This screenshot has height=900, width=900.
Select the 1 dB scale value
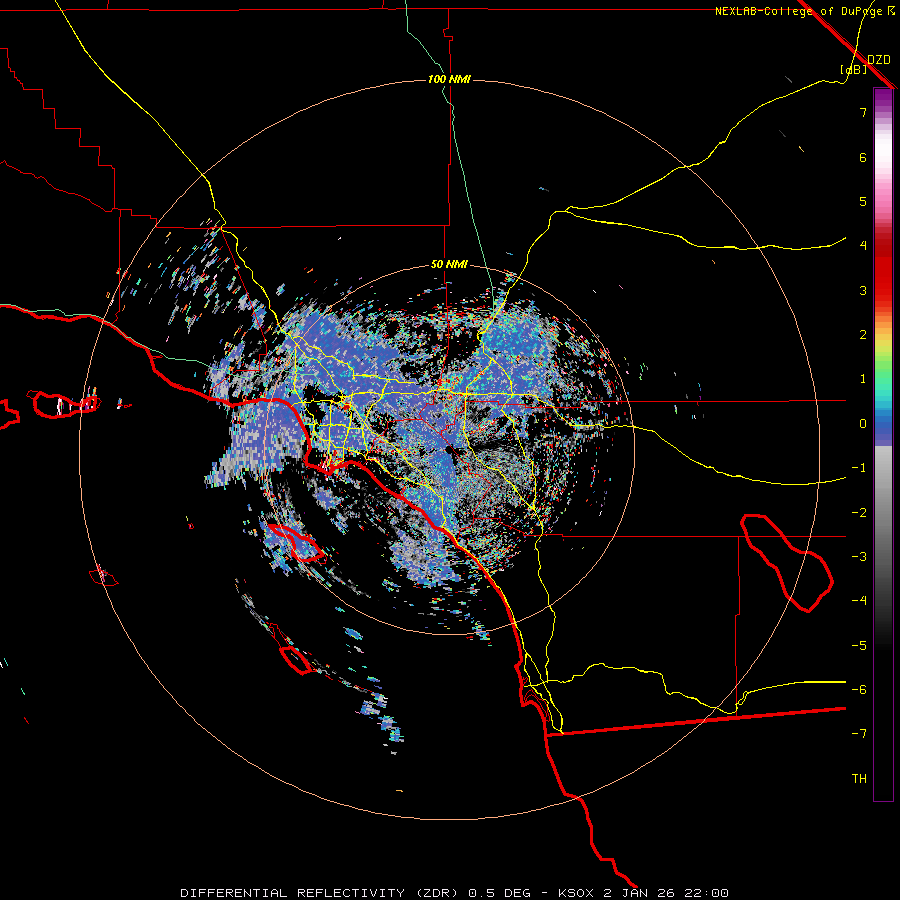863,379
